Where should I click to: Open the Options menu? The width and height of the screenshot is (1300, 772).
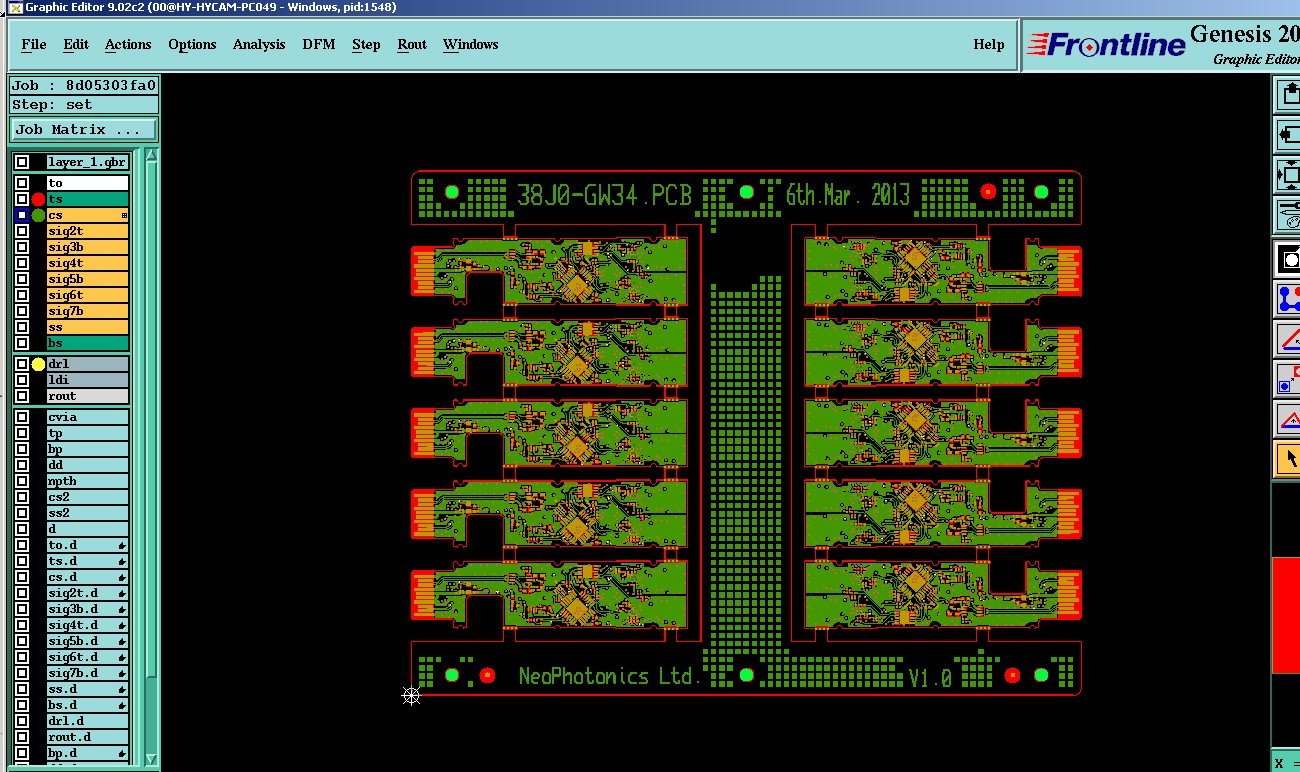pyautogui.click(x=192, y=44)
